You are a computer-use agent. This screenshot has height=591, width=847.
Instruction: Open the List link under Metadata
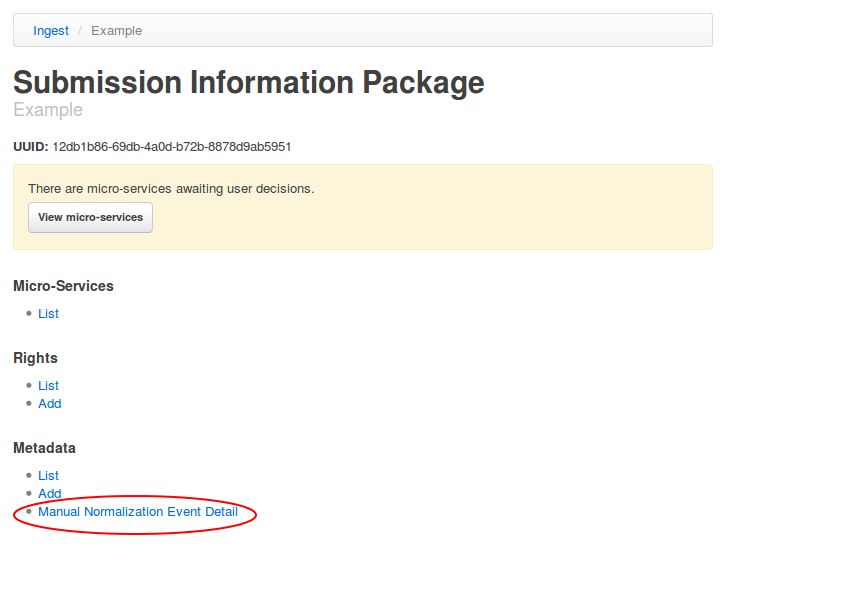tap(48, 476)
